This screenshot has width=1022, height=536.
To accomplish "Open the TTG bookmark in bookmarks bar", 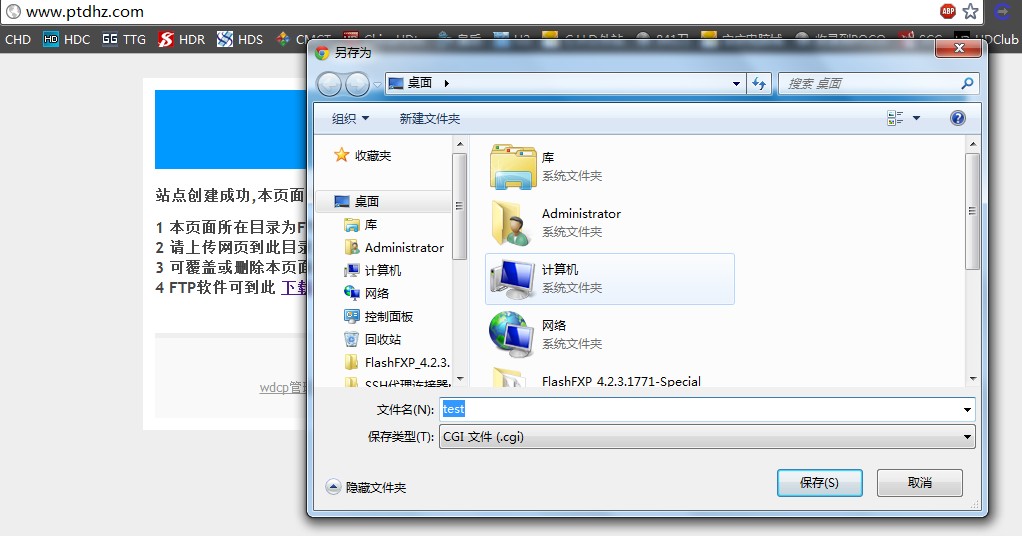I will click(x=124, y=40).
